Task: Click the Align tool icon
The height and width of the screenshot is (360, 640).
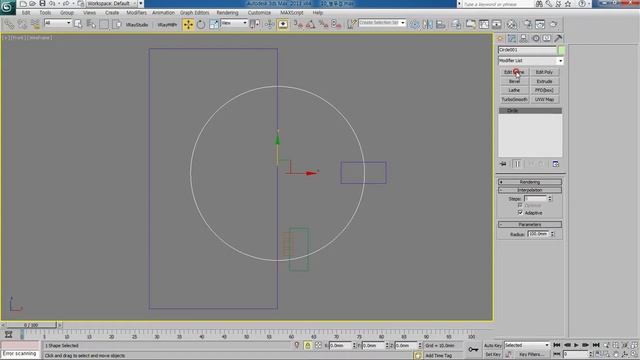Action: (441, 24)
